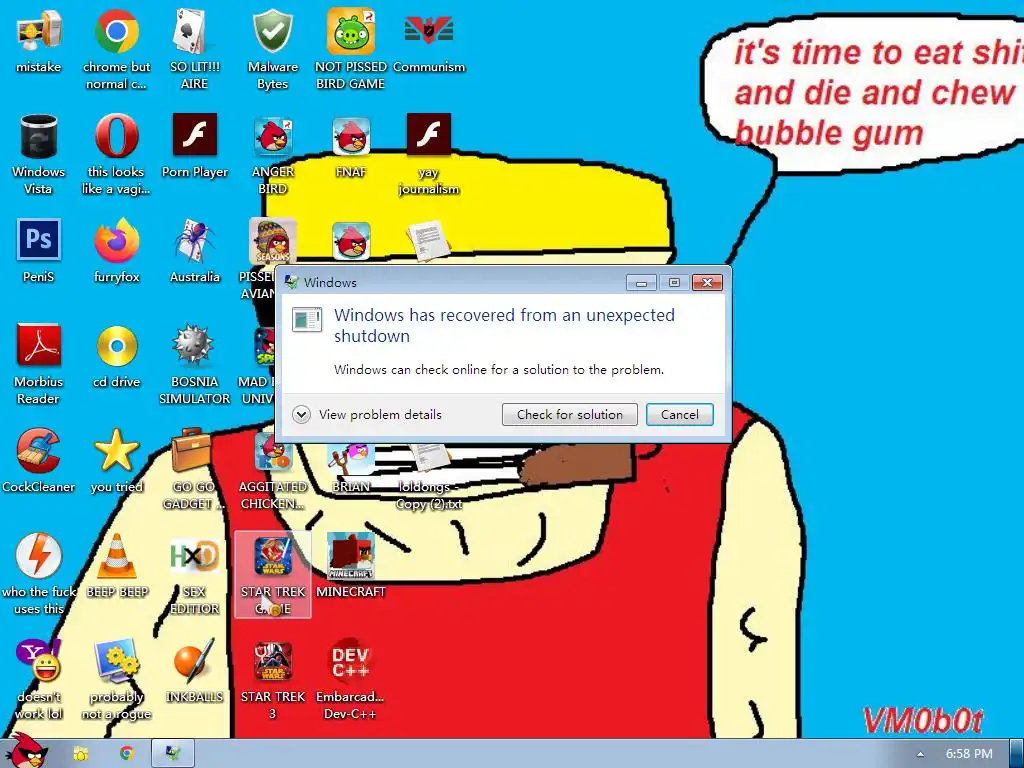Launch the Australia spider solitaire icon
The width and height of the screenshot is (1024, 768).
[195, 251]
